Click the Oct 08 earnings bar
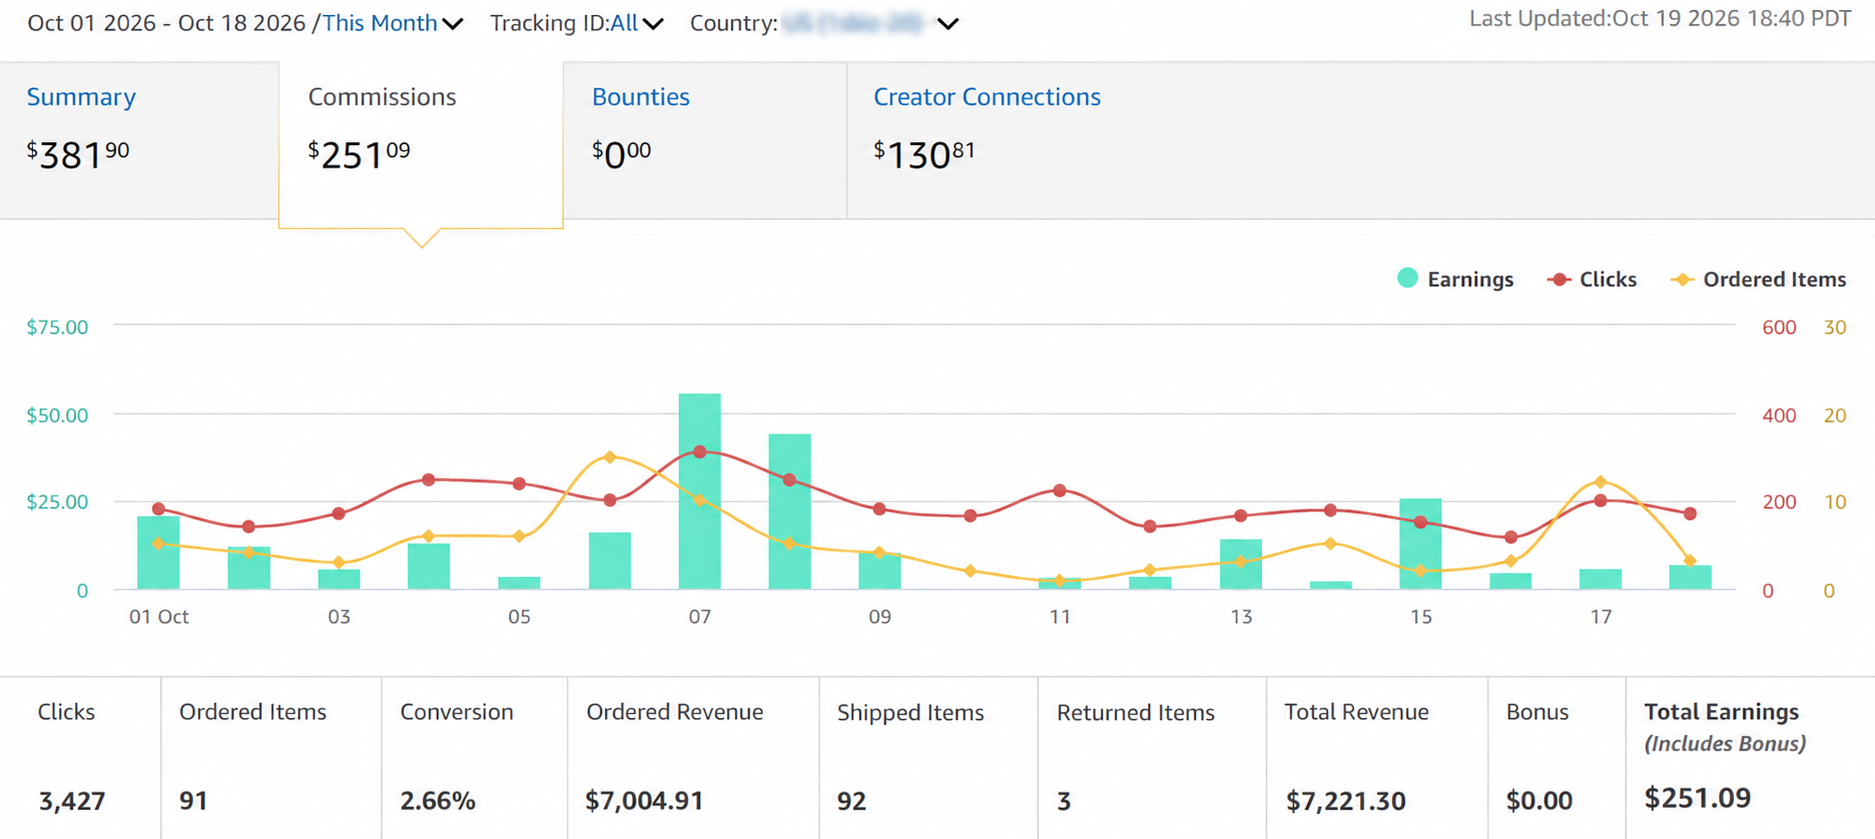The image size is (1875, 839). point(790,511)
